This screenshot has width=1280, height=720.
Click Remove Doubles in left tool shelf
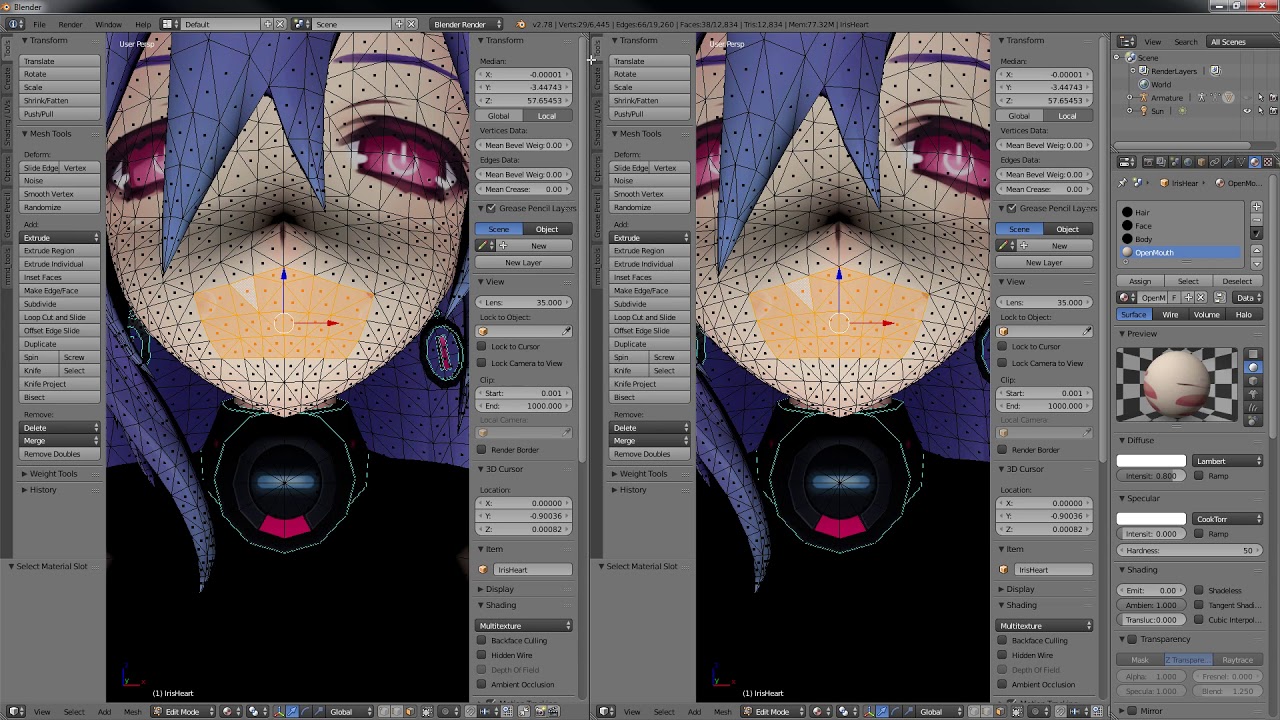61,454
